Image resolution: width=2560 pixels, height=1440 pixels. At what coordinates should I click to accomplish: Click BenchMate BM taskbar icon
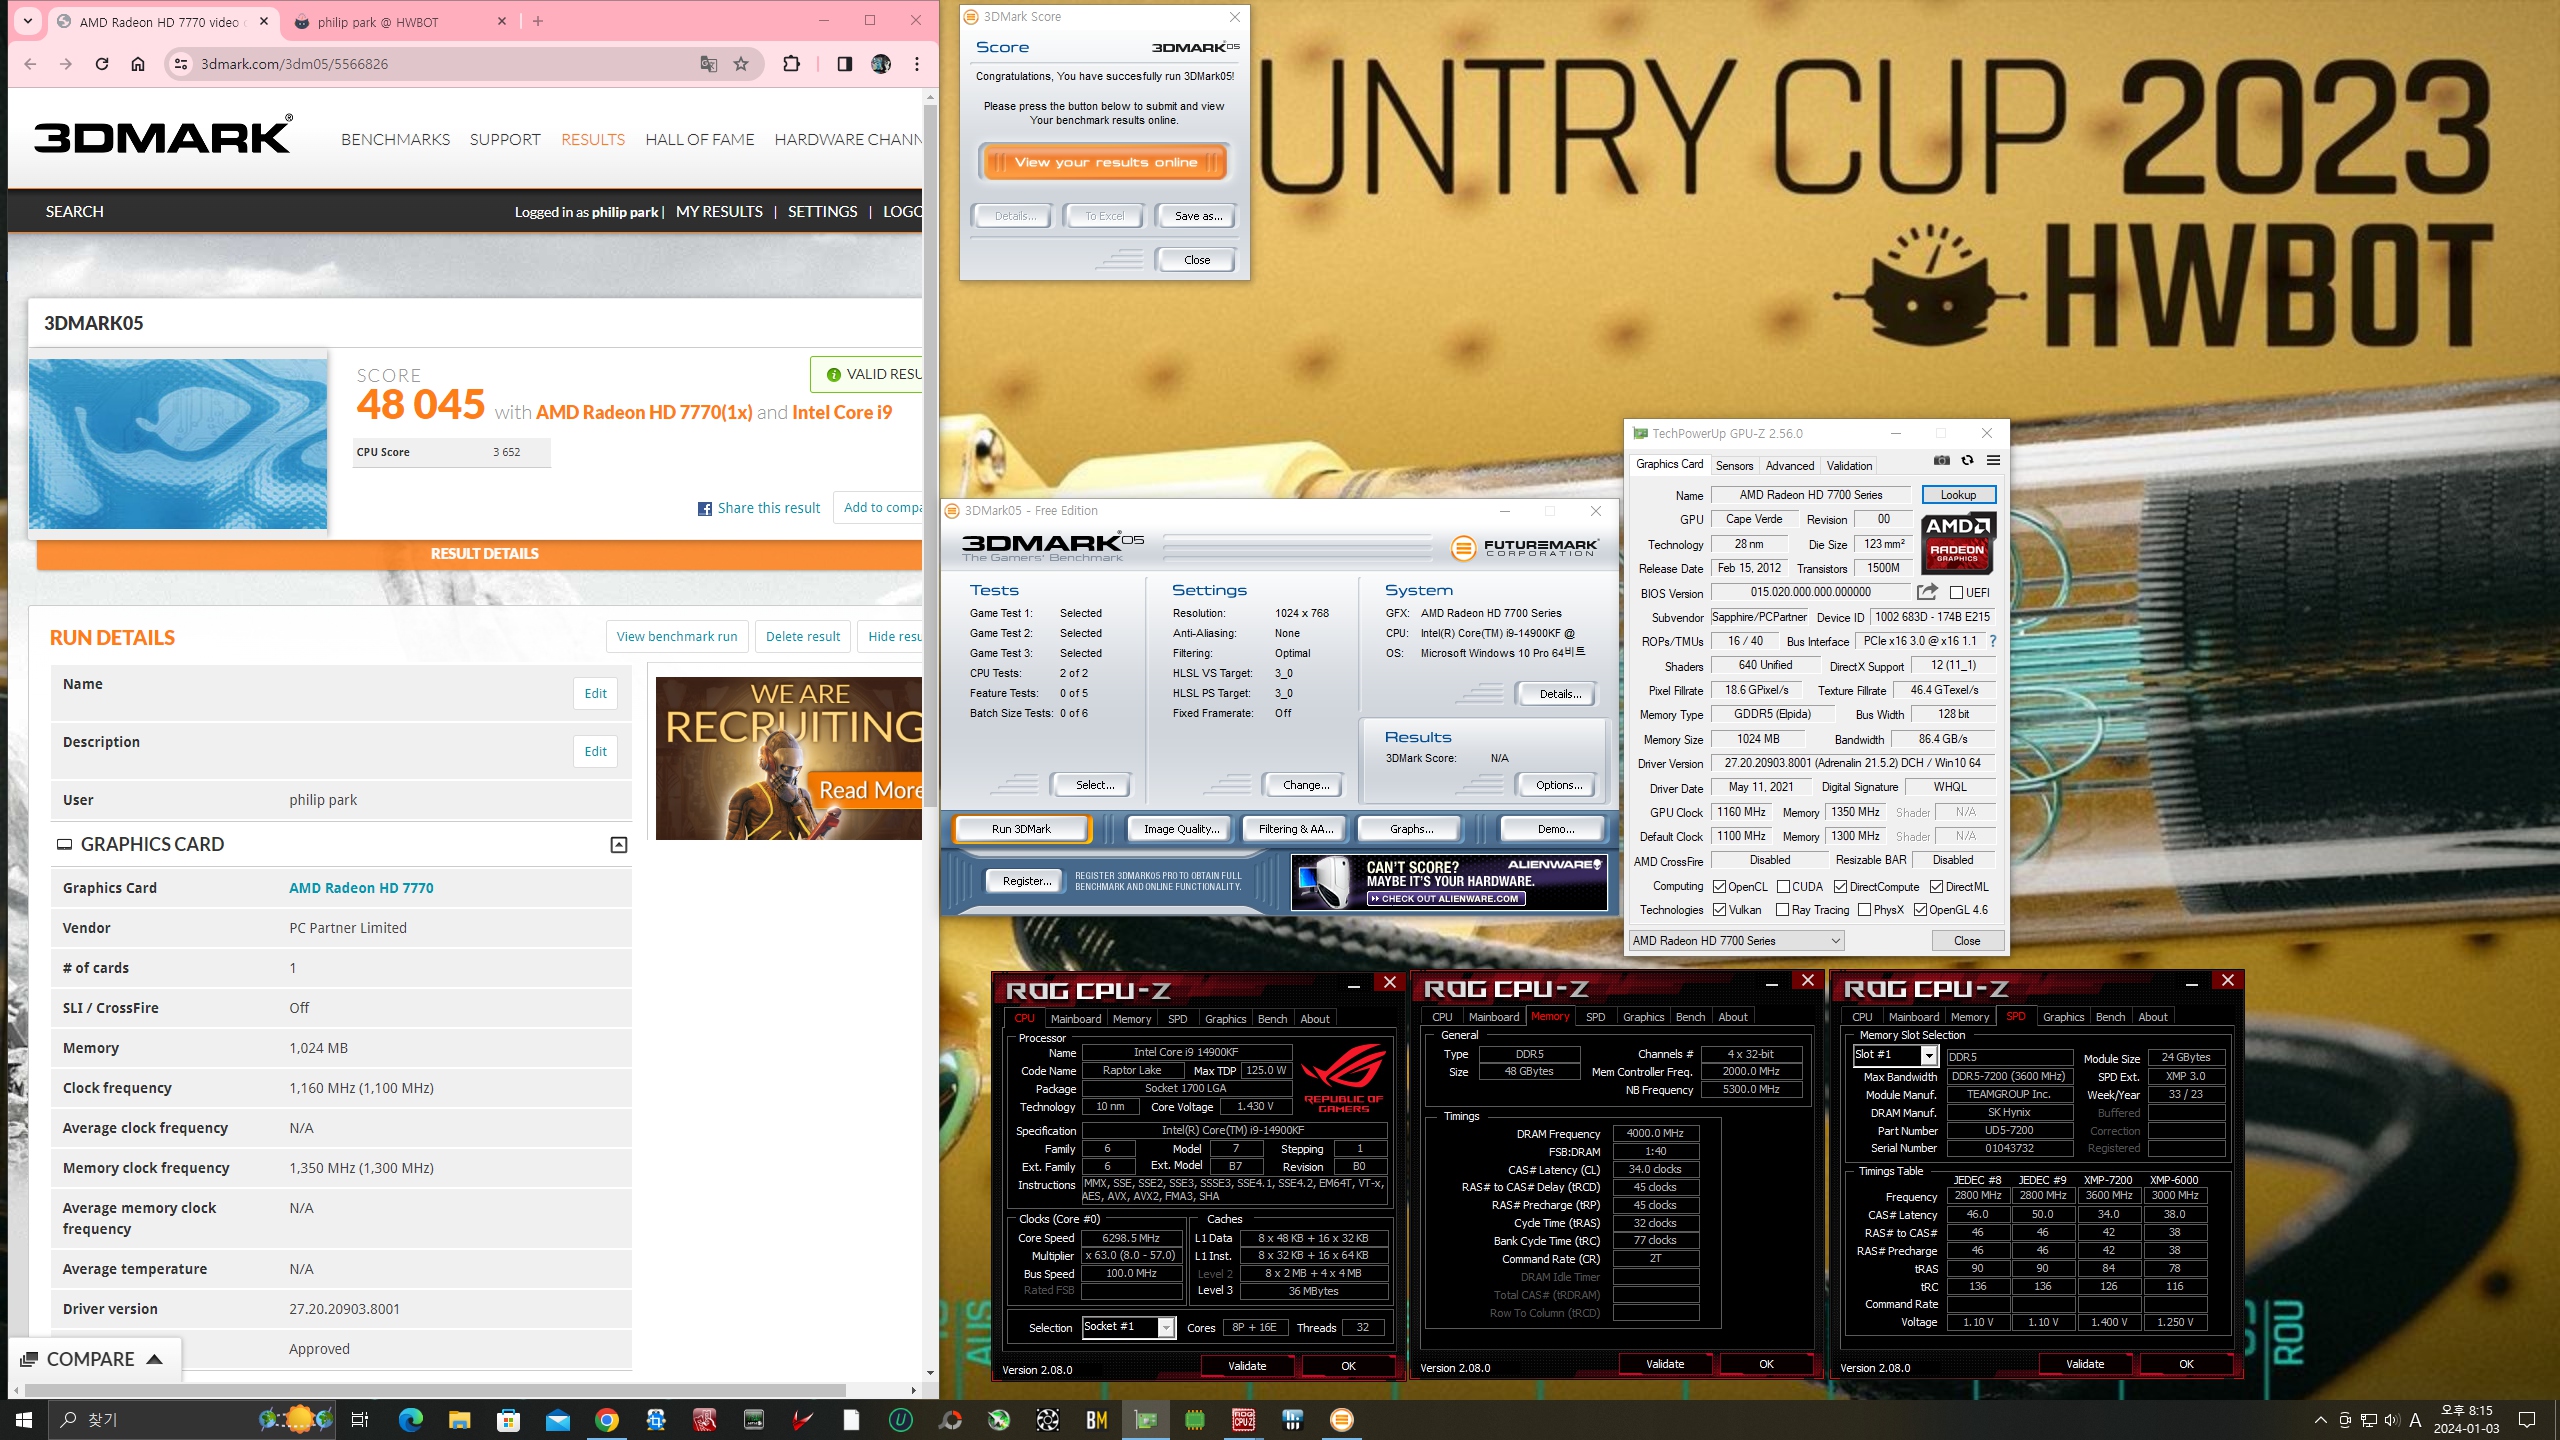click(x=1096, y=1419)
